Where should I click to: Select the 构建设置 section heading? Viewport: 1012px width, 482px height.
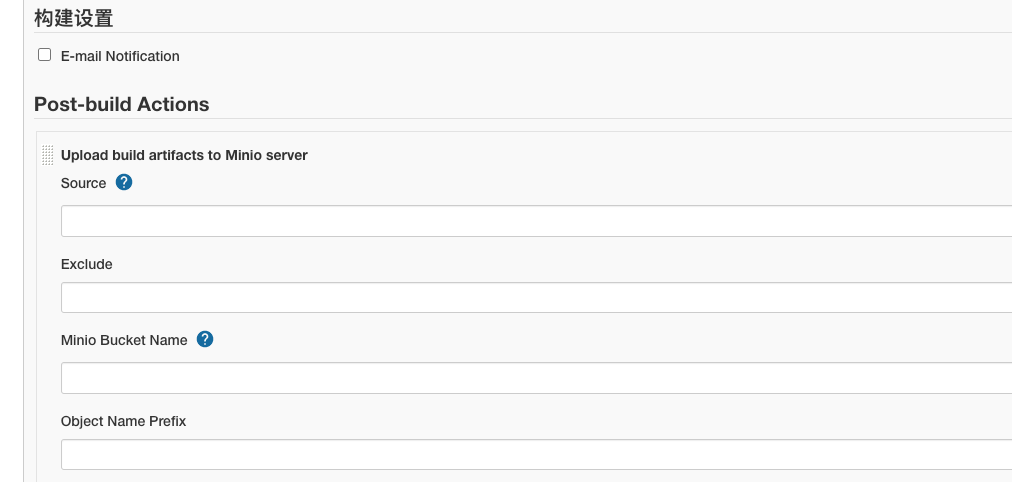click(x=74, y=18)
